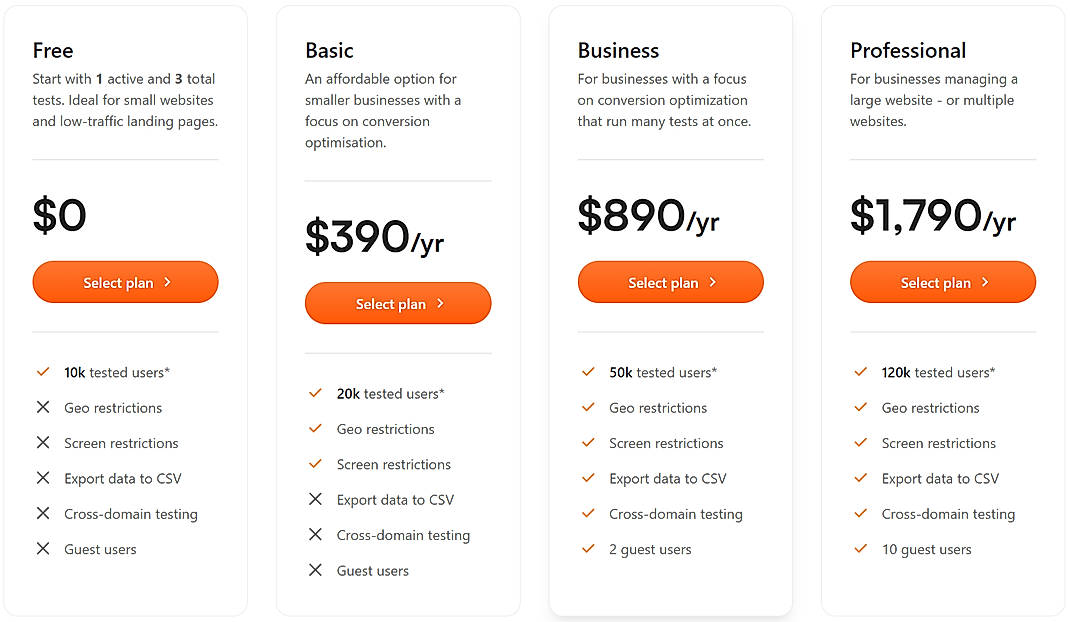This screenshot has width=1070, height=622.
Task: Click the checkmark beside Geo restrictions under Business
Action: (588, 408)
